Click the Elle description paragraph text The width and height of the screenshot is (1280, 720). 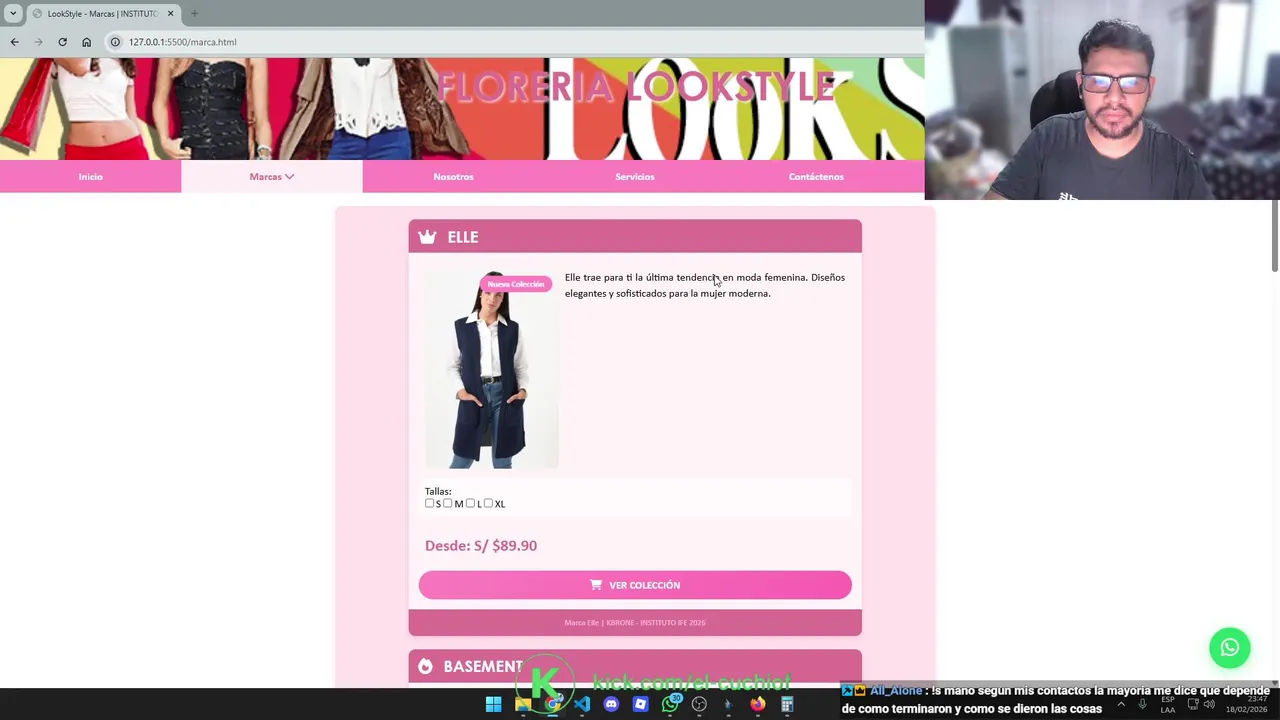705,285
